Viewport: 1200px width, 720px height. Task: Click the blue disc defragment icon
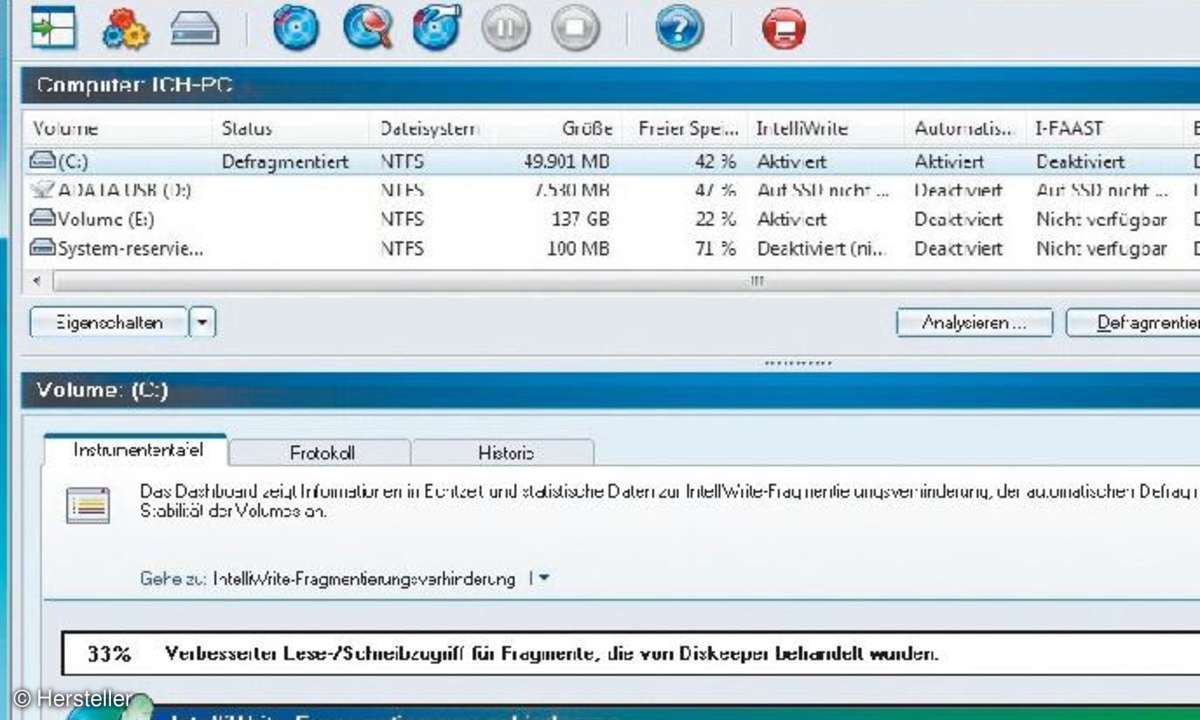pos(297,28)
